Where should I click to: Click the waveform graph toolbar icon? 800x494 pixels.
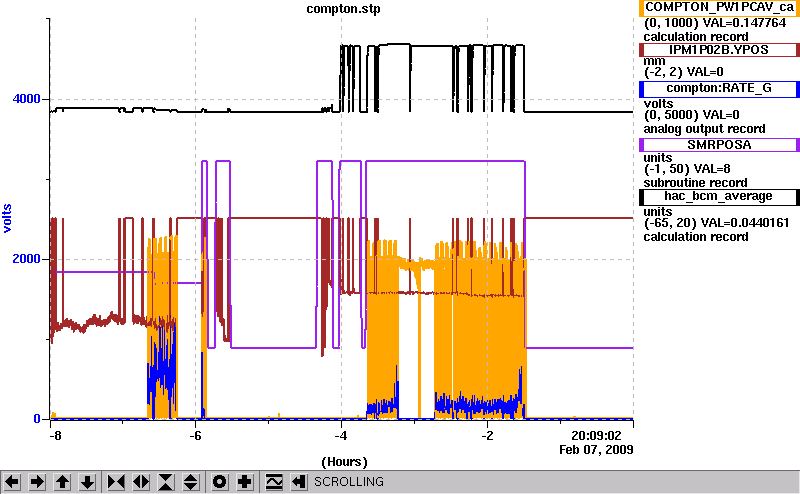[274, 482]
